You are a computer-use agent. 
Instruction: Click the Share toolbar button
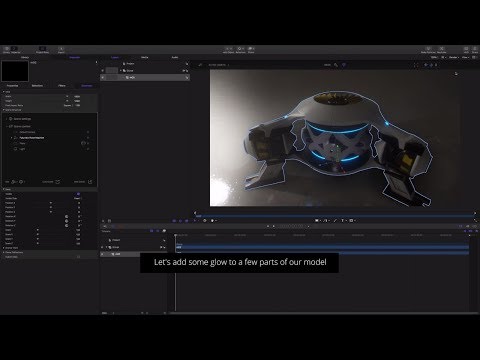tap(475, 50)
